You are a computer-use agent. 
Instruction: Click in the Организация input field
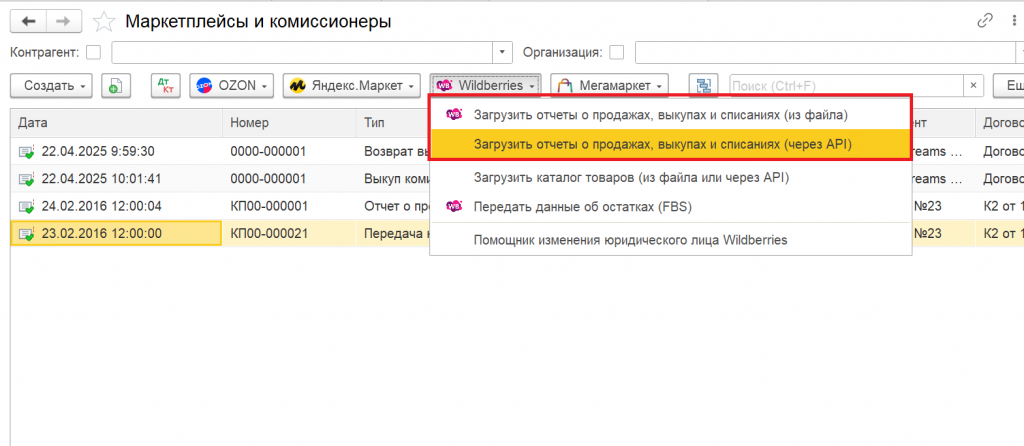pos(825,52)
